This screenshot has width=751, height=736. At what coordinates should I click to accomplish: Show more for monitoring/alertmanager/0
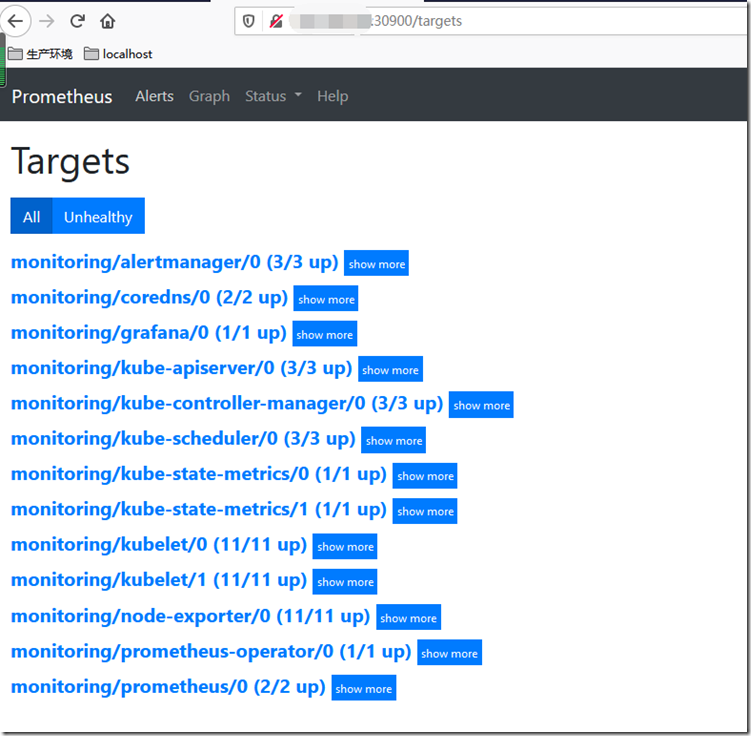pyautogui.click(x=376, y=263)
